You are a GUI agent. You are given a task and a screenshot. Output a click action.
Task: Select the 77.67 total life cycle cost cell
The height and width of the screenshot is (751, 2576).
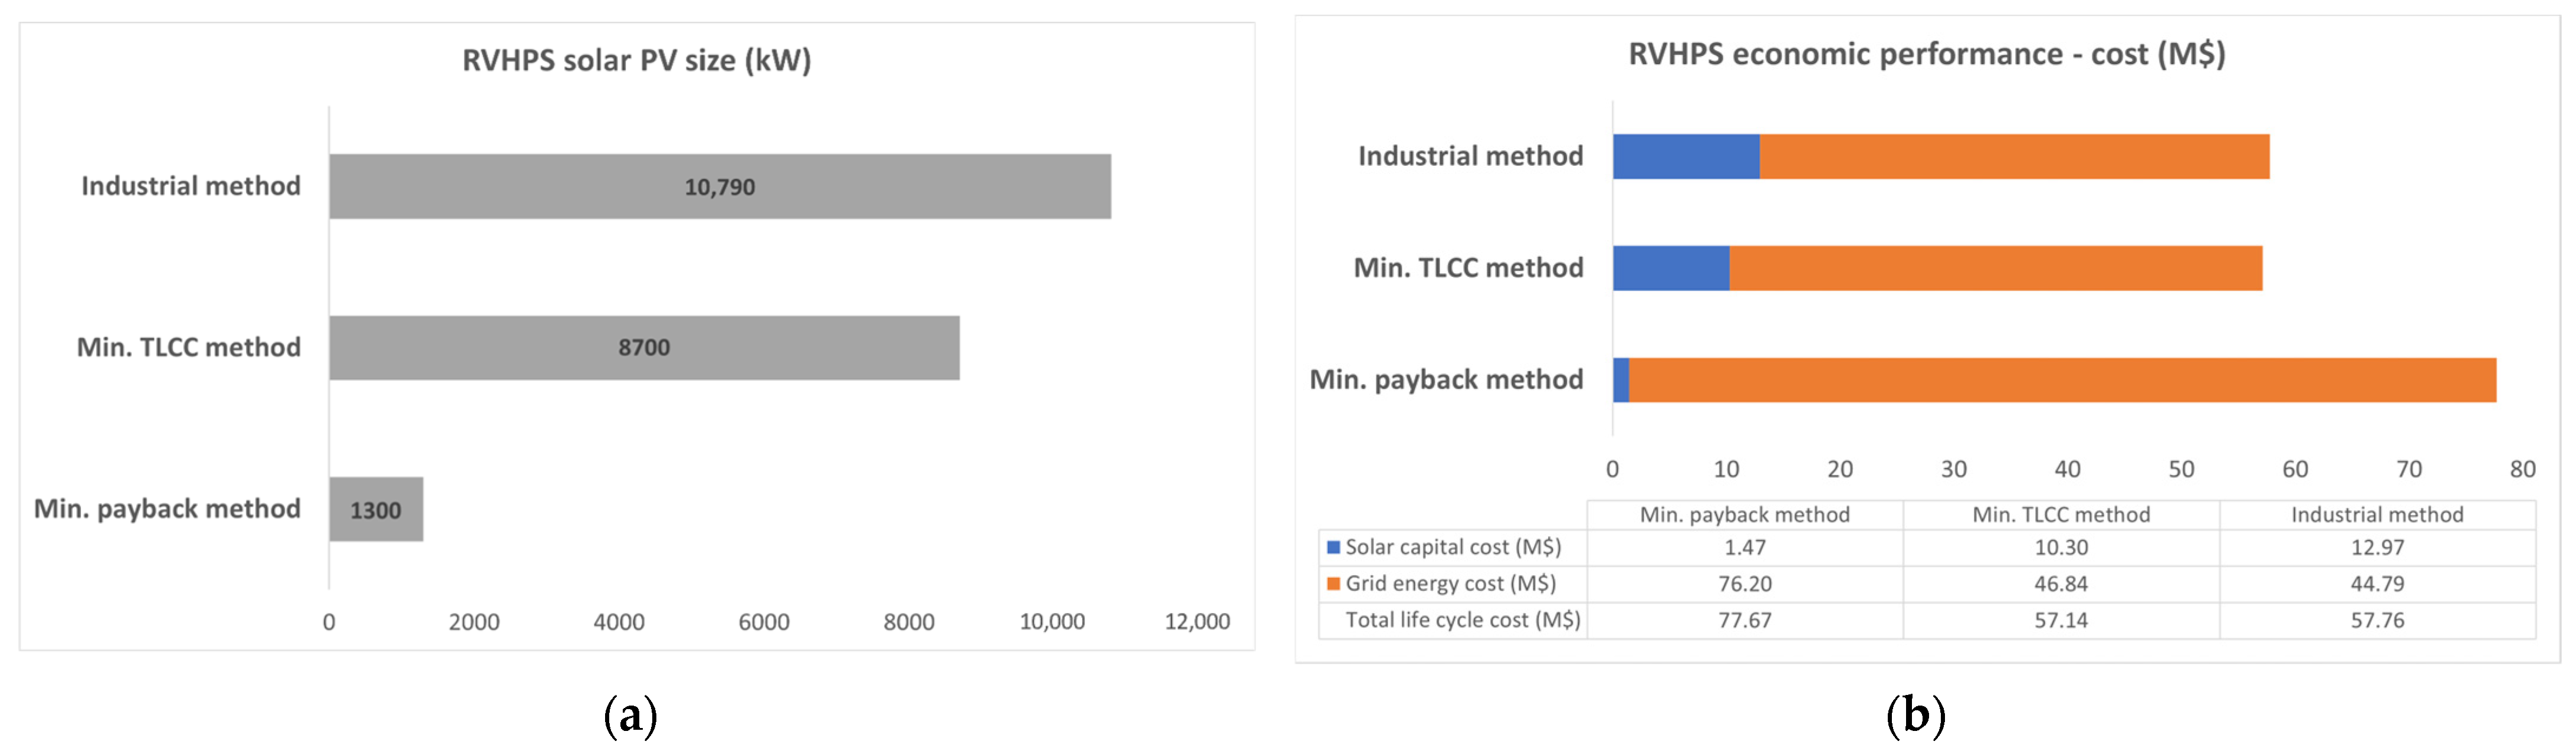point(1744,620)
